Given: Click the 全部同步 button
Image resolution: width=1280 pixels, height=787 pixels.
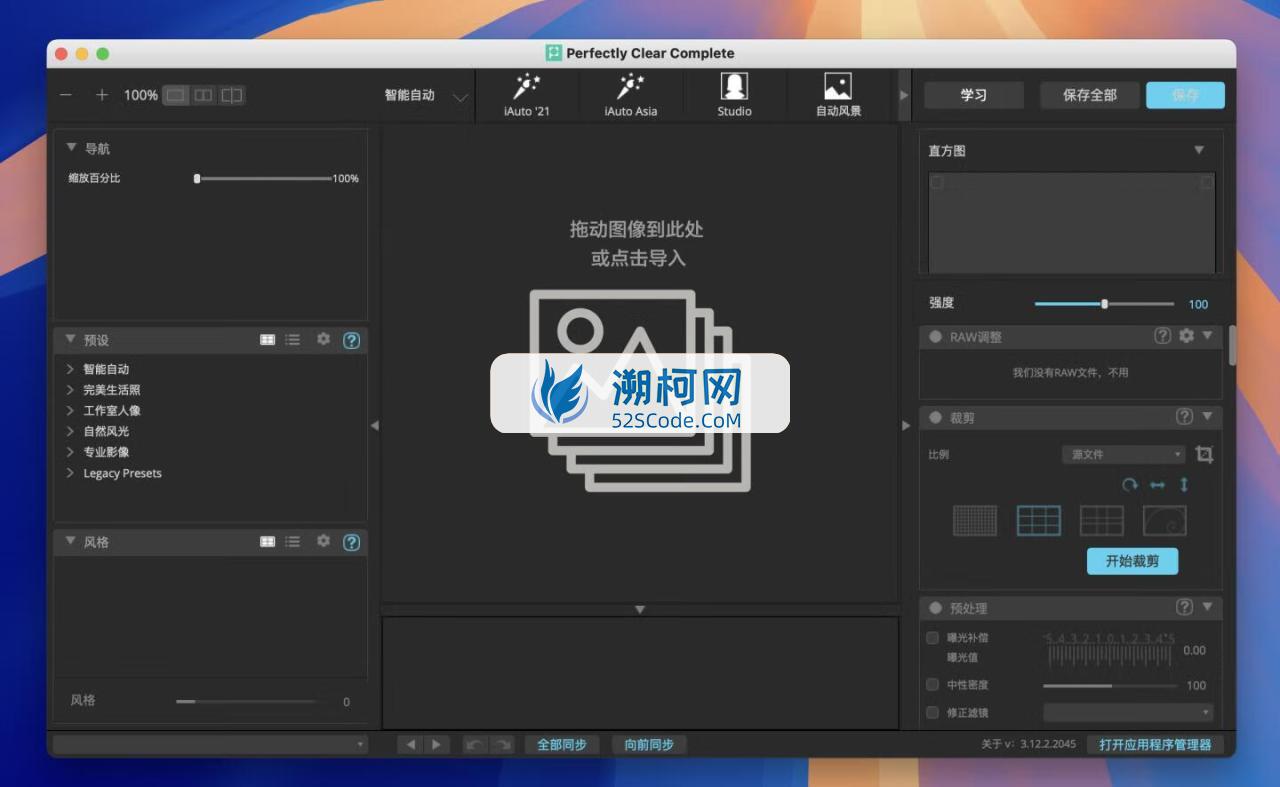Looking at the screenshot, I should (x=562, y=744).
